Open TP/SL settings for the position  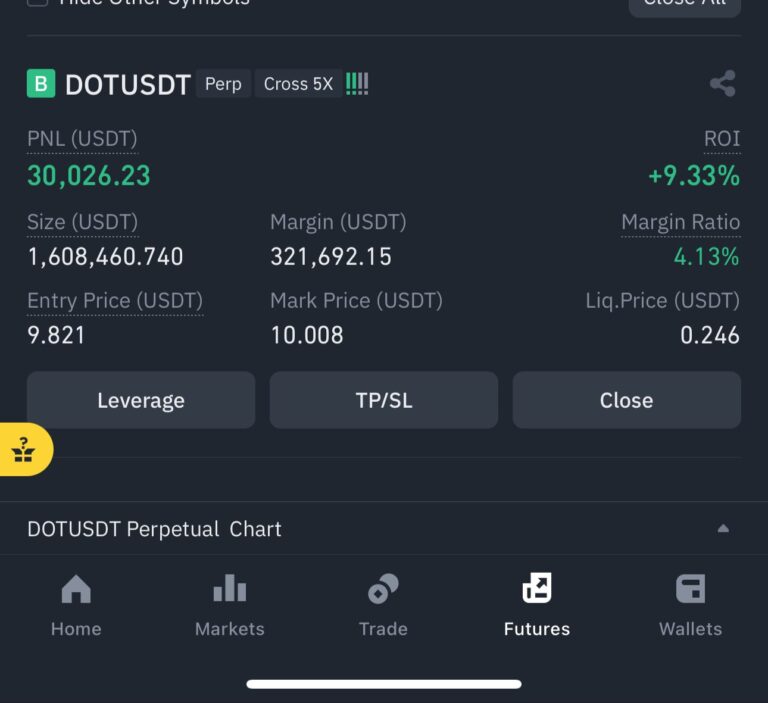pos(384,400)
